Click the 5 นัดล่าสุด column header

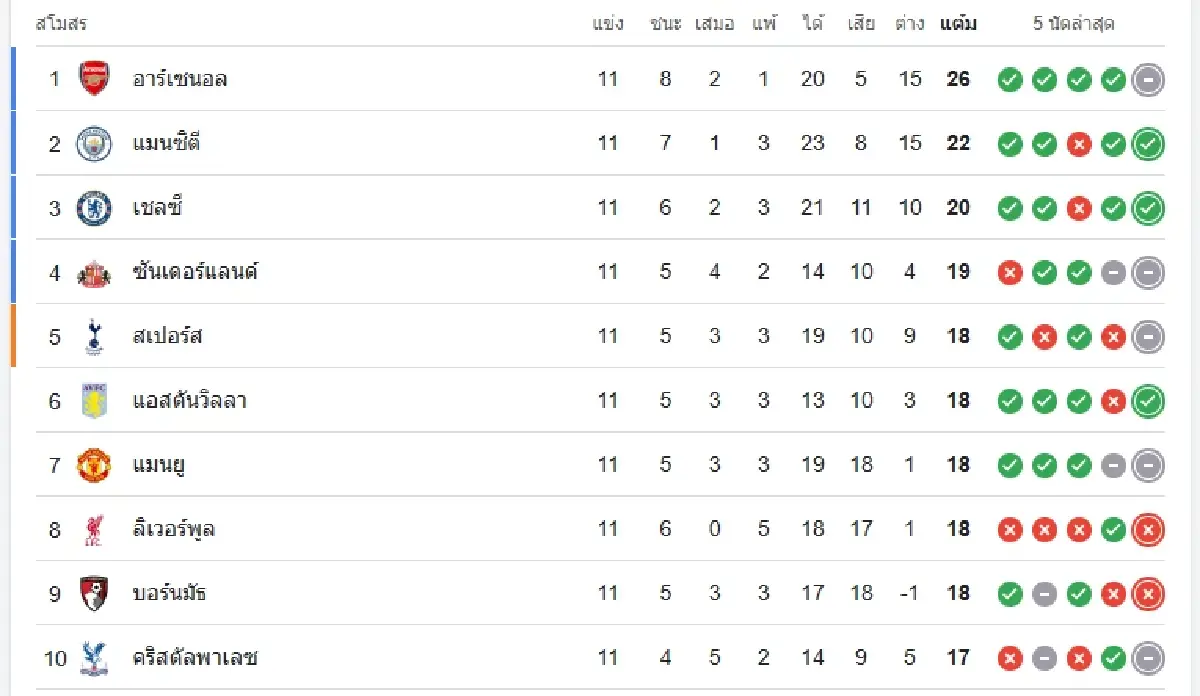click(1074, 24)
